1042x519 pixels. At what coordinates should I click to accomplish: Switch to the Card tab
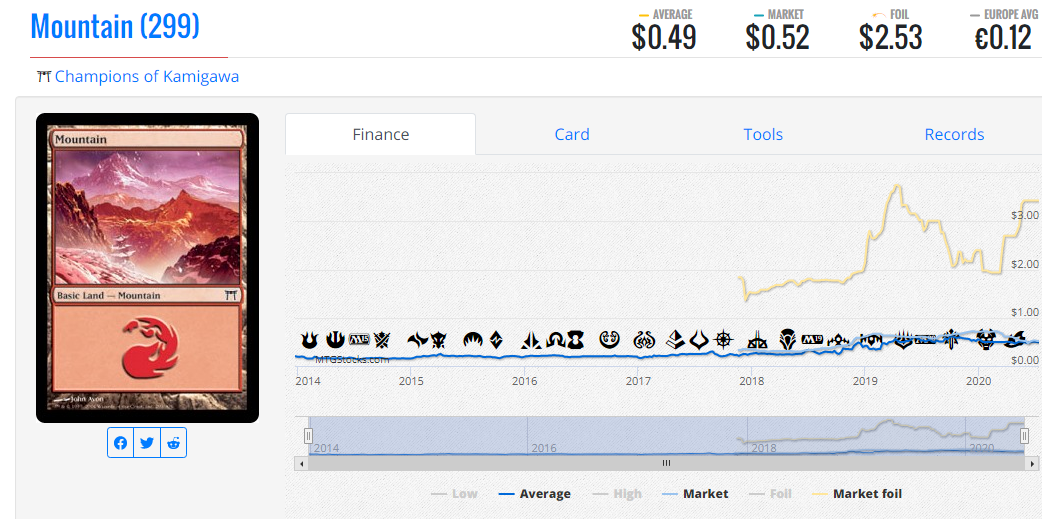(x=572, y=135)
